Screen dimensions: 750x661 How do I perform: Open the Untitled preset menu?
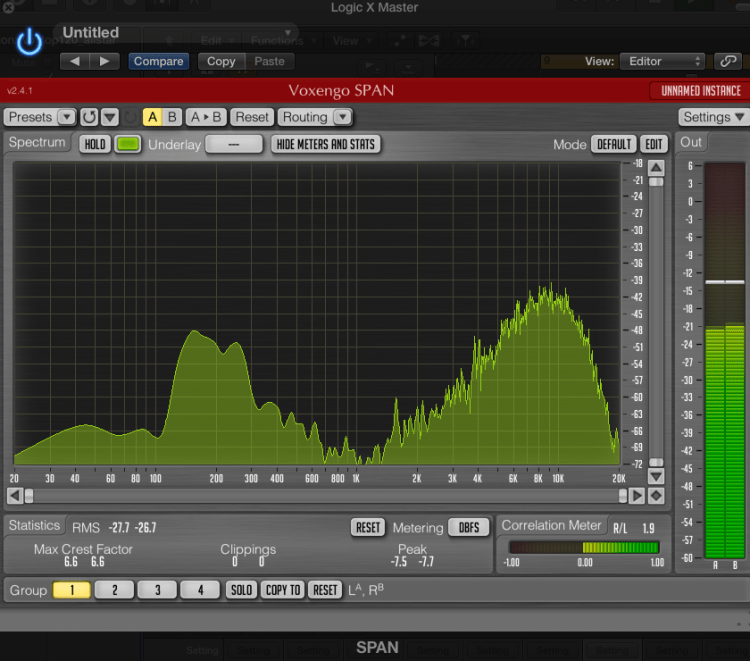coord(177,33)
